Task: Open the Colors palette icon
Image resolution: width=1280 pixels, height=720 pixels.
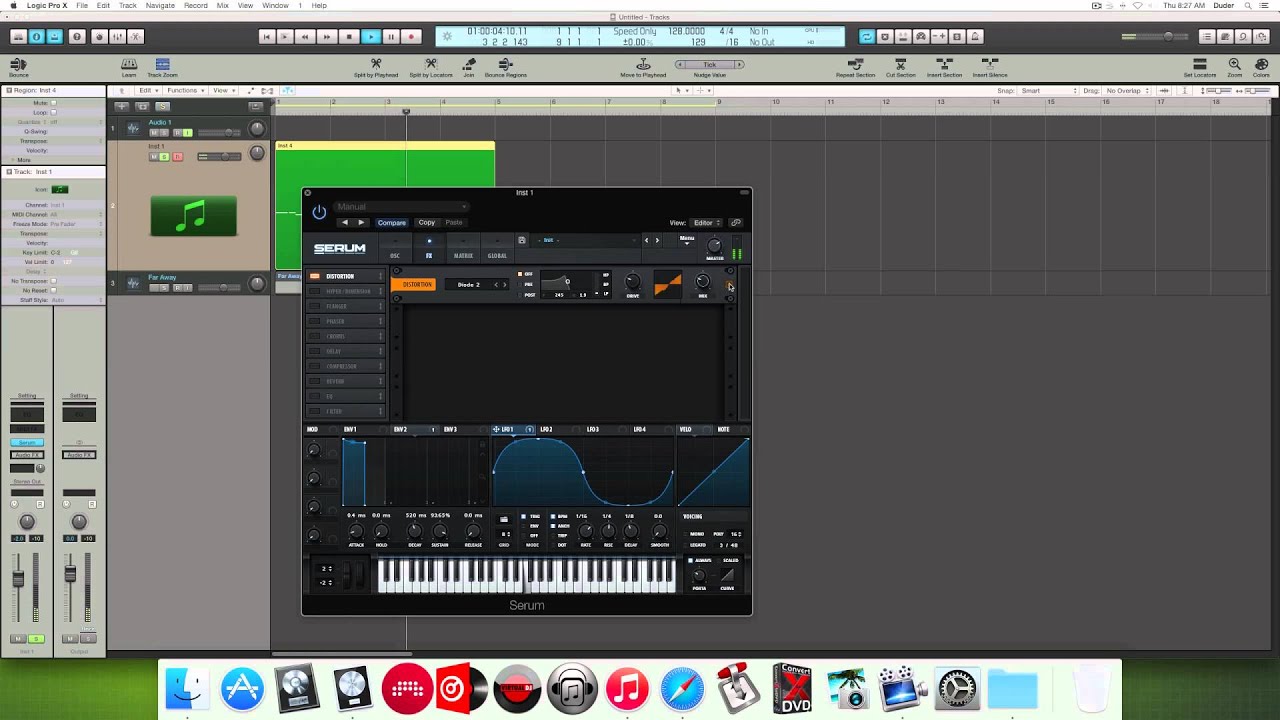Action: point(1260,64)
